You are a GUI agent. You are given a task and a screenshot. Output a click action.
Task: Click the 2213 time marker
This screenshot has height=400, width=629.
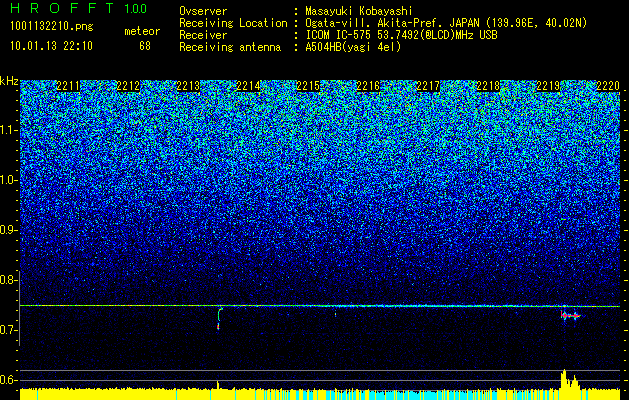click(188, 86)
